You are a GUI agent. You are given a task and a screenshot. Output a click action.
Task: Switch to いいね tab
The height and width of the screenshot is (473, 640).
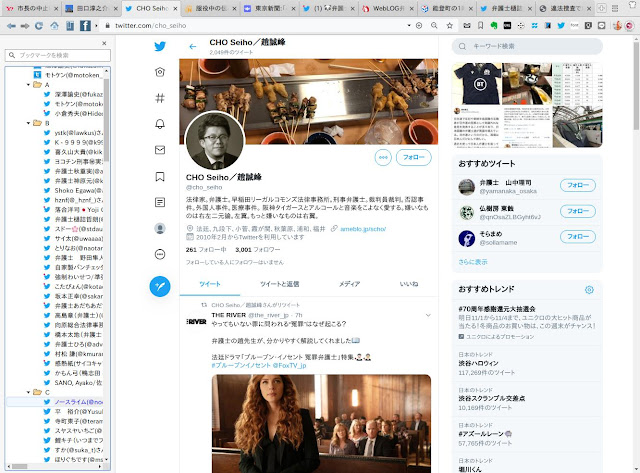pyautogui.click(x=409, y=284)
